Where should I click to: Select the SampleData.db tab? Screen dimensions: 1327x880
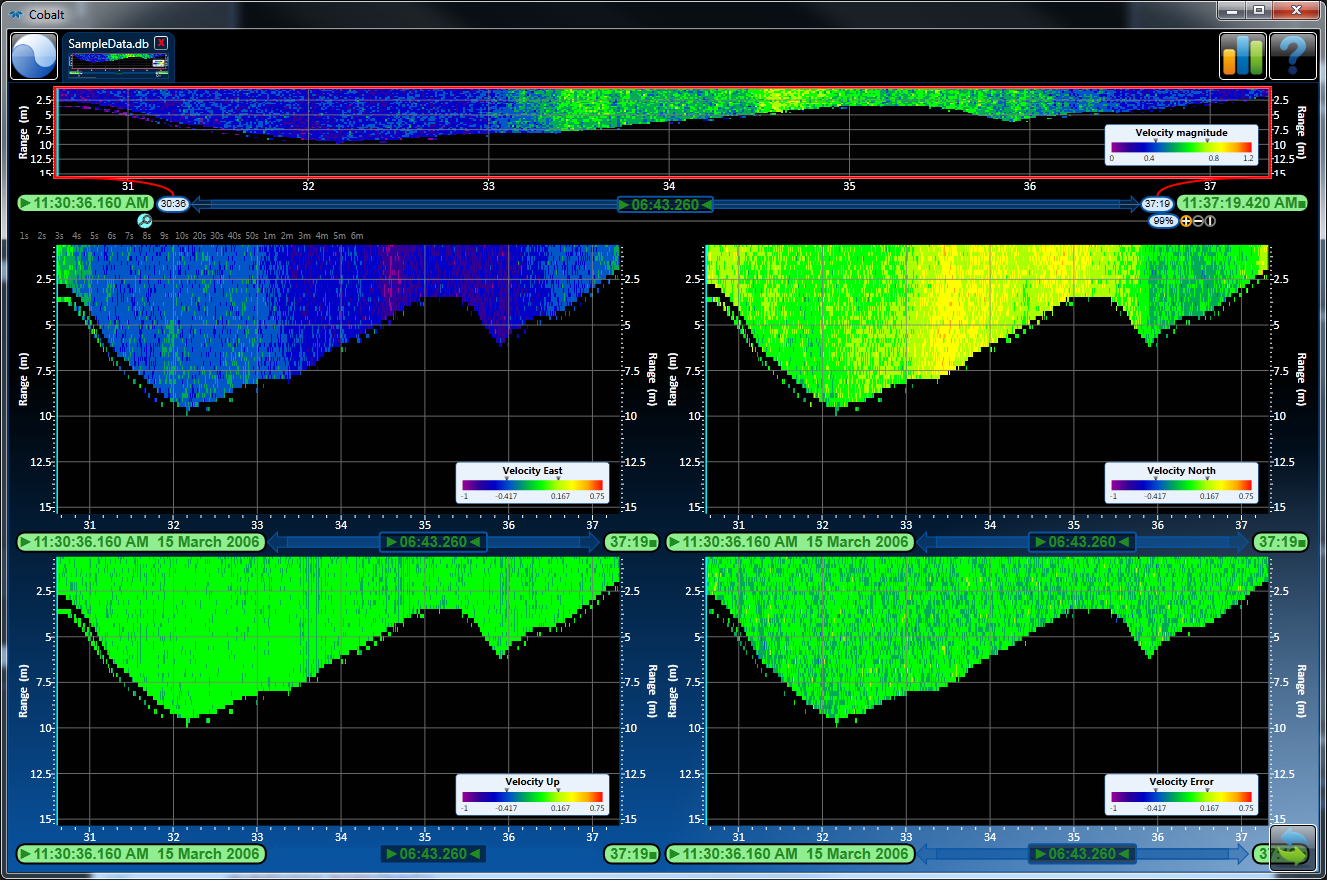109,43
